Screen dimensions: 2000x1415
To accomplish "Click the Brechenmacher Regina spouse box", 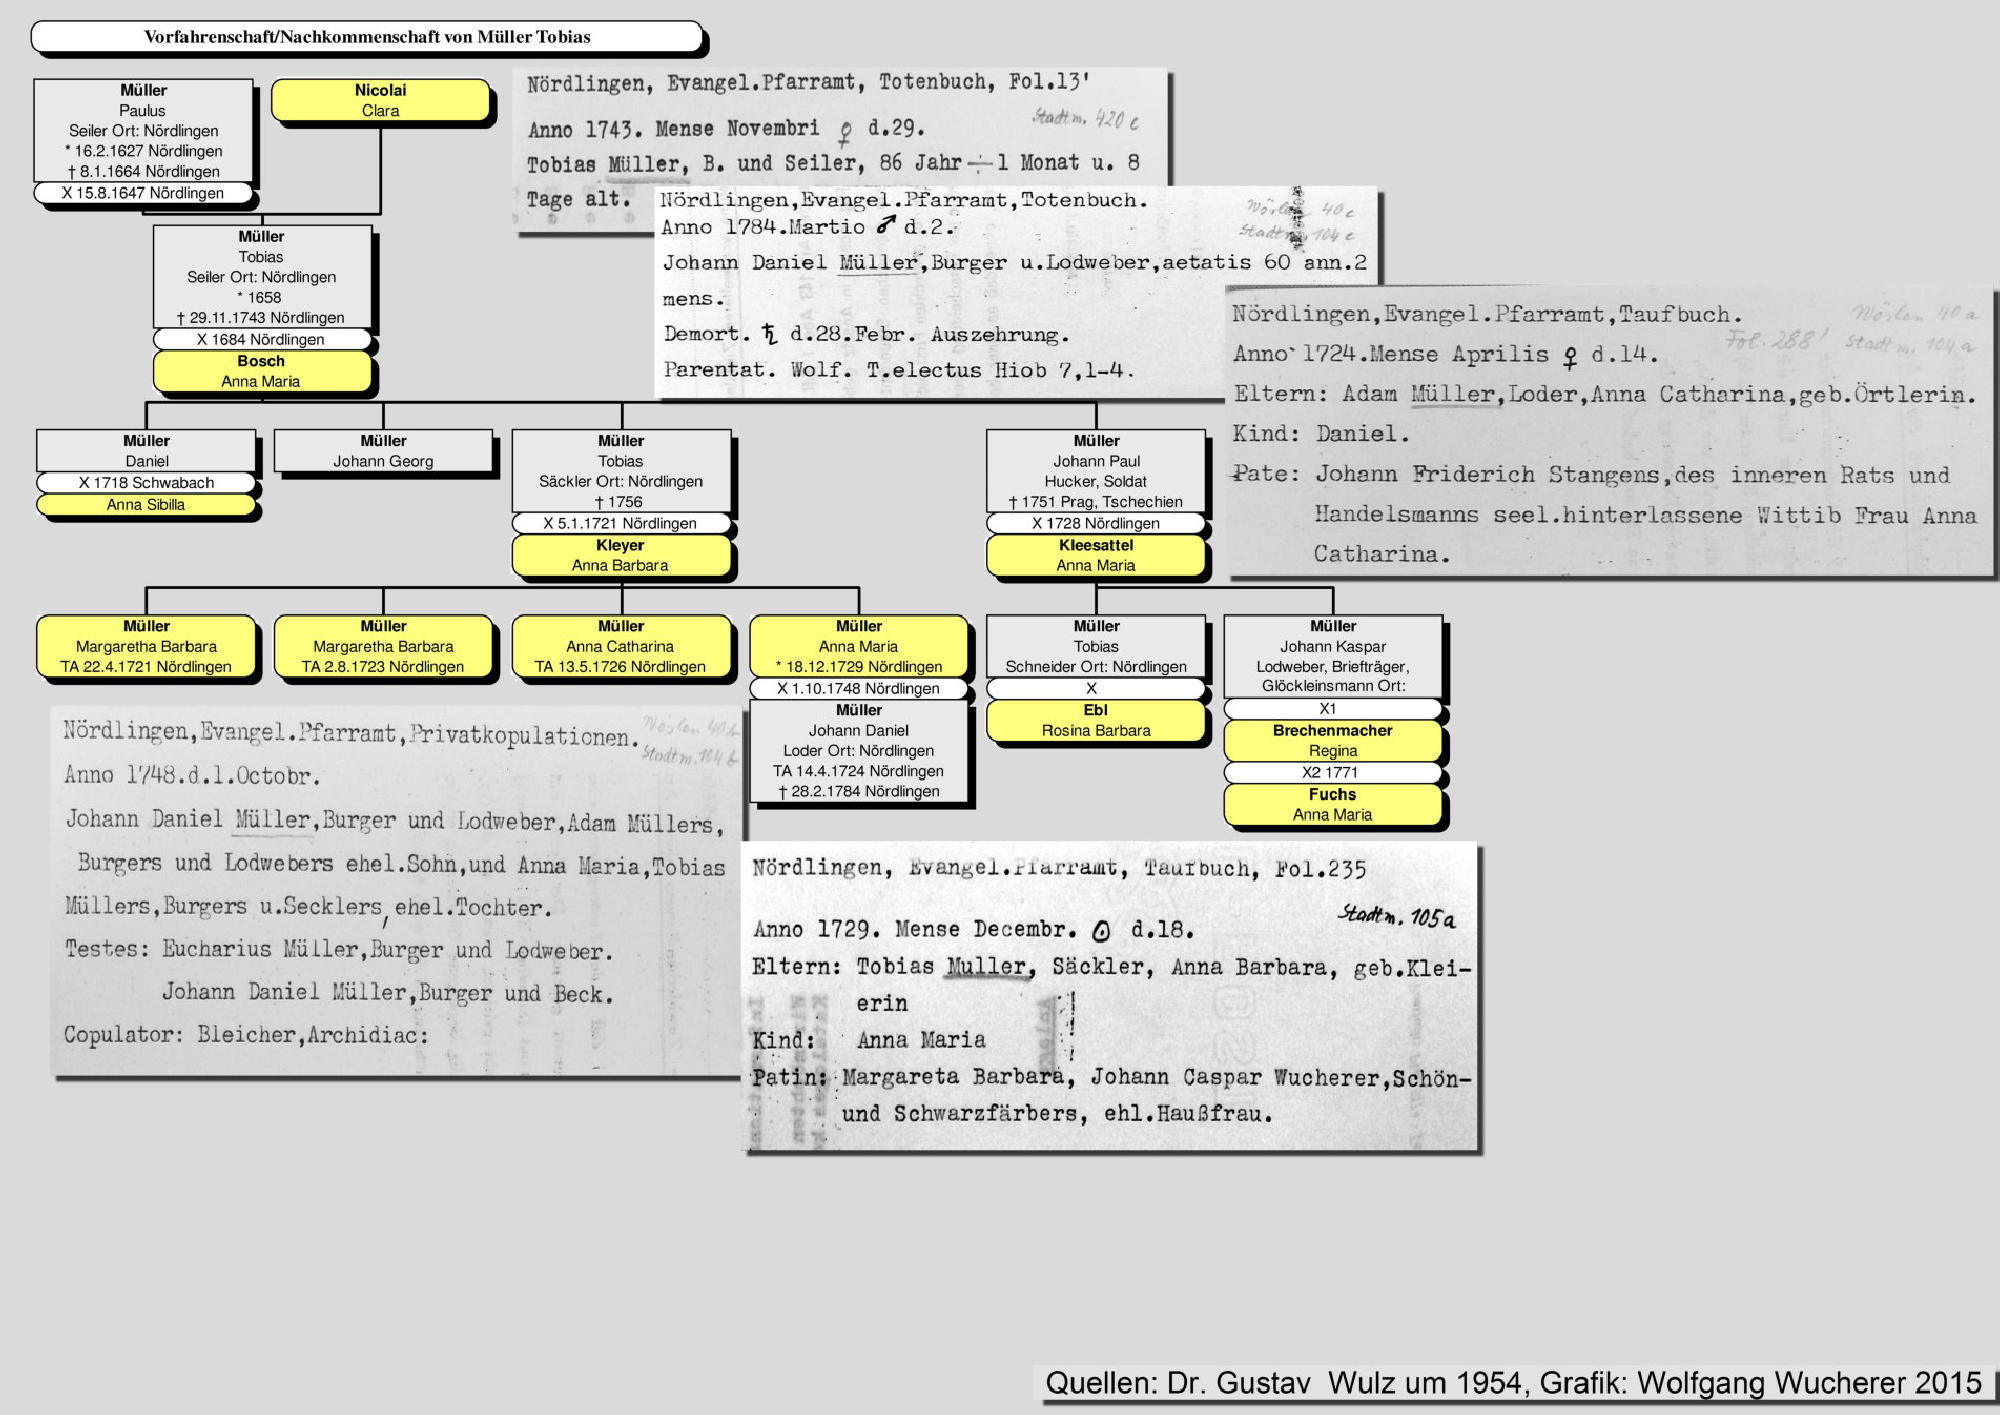I will point(1332,740).
